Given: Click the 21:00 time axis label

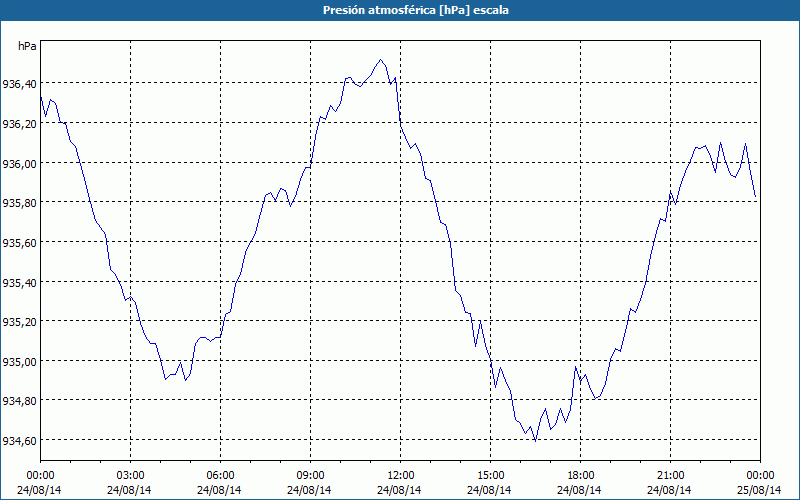Looking at the screenshot, I should pyautogui.click(x=670, y=476).
